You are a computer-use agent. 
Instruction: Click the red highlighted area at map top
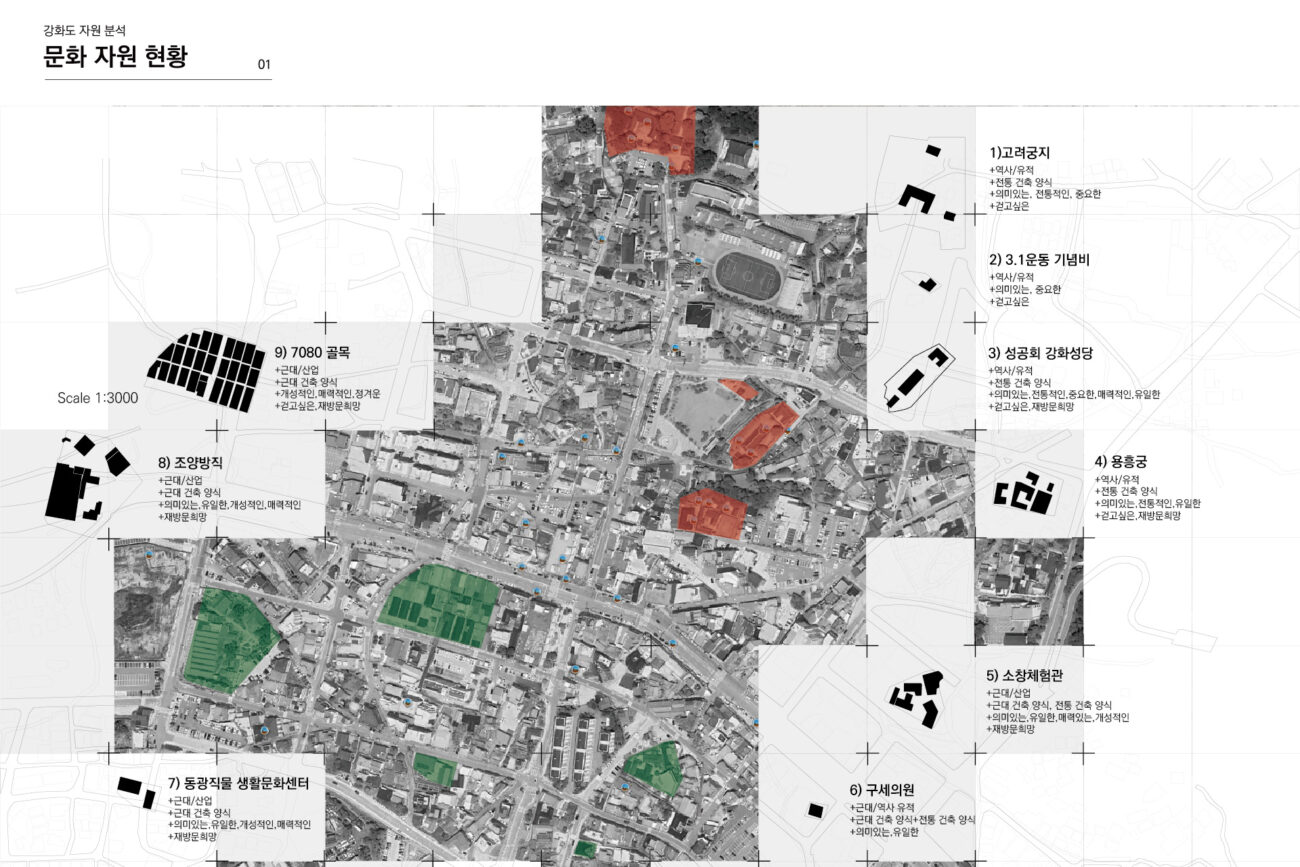pyautogui.click(x=650, y=134)
